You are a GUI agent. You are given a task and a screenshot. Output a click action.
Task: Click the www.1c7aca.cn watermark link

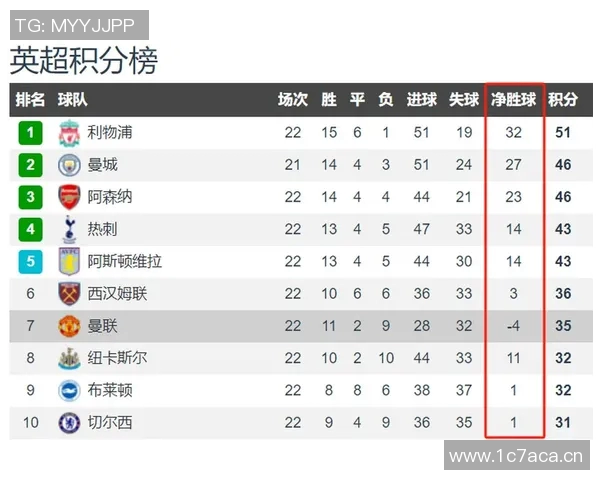pos(516,457)
